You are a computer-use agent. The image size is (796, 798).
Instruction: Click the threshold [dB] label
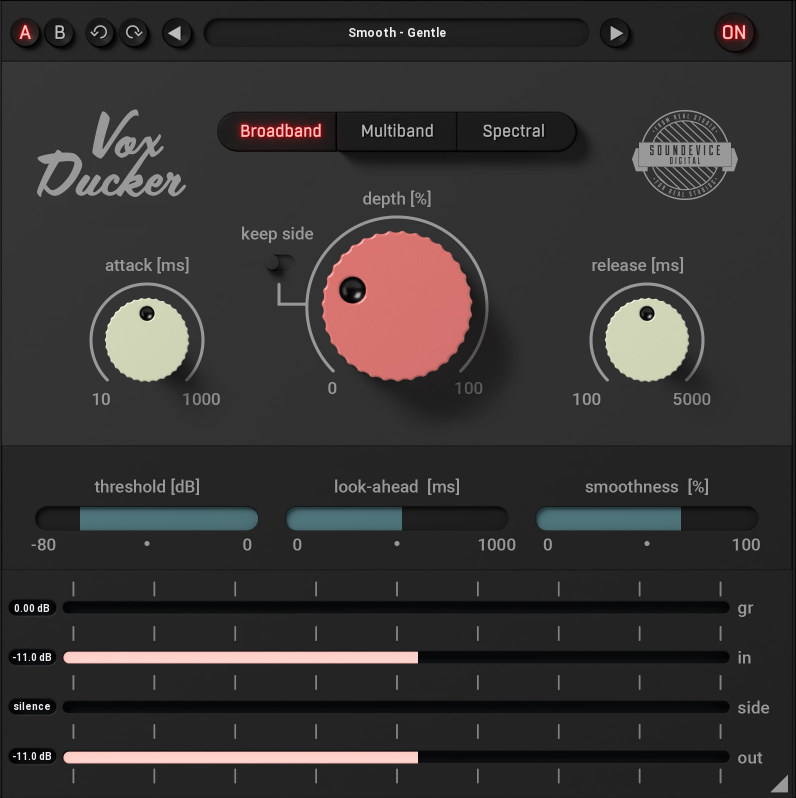[147, 487]
